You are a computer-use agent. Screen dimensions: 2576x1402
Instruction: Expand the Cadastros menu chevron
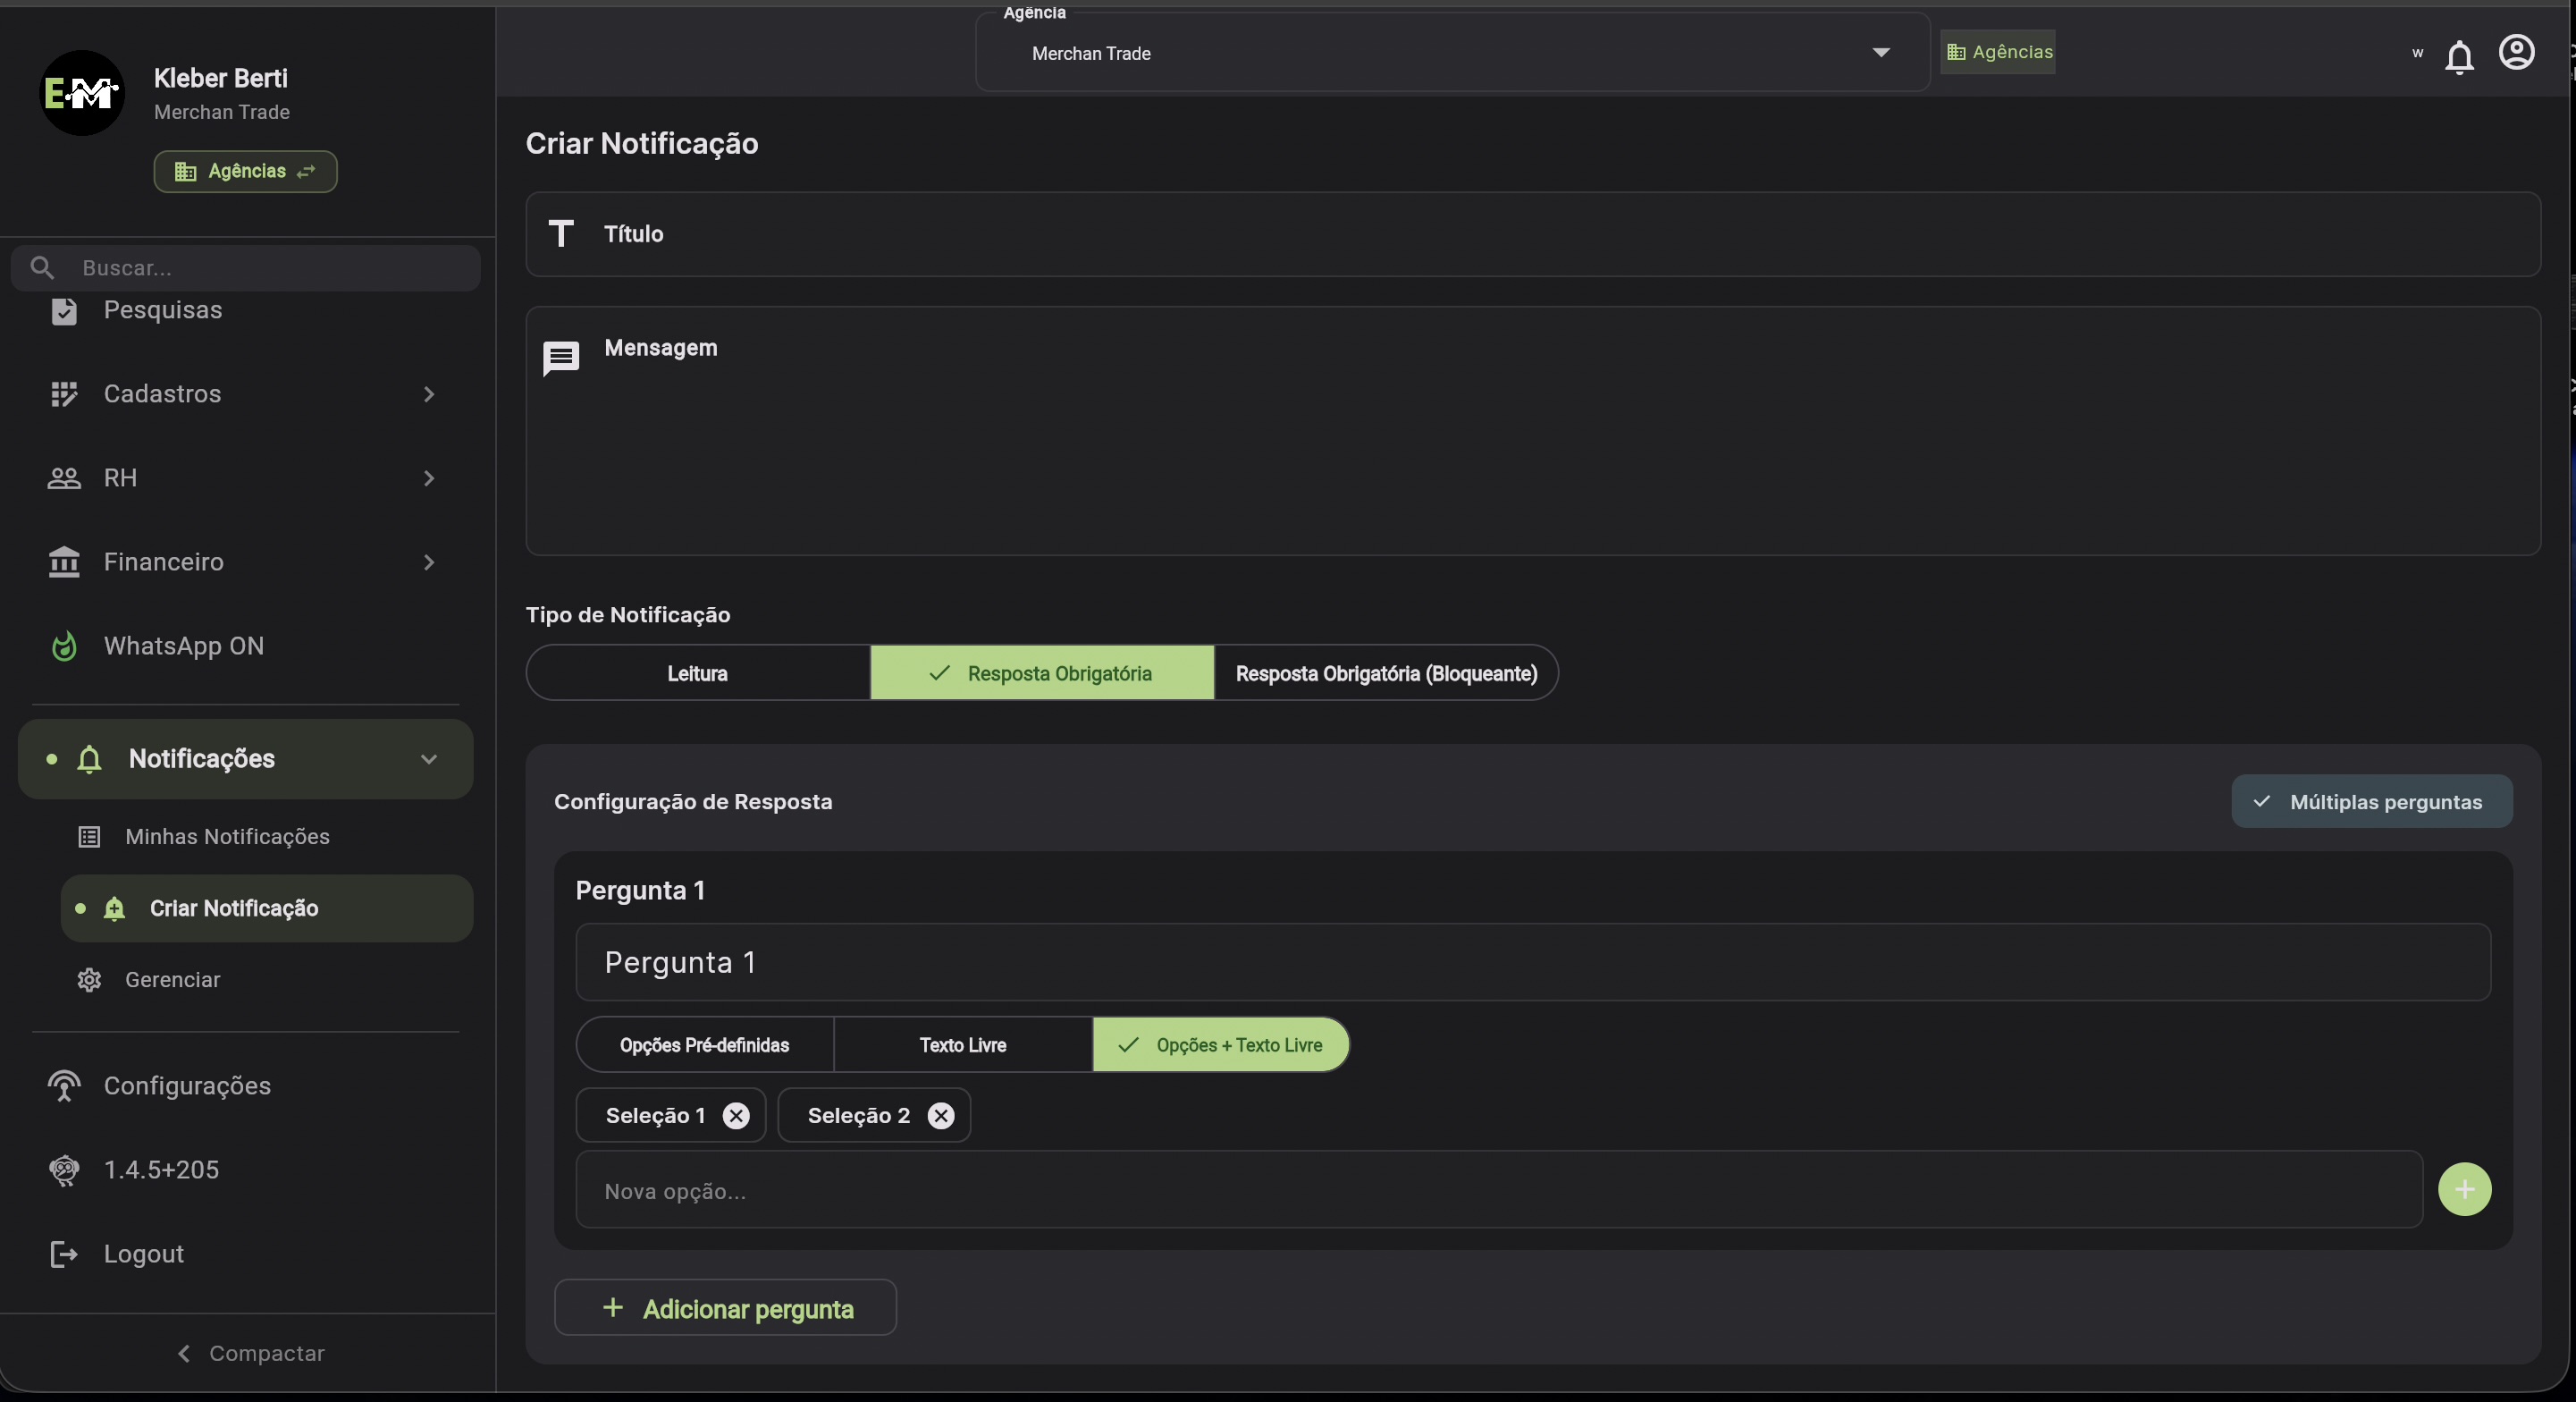click(x=428, y=394)
